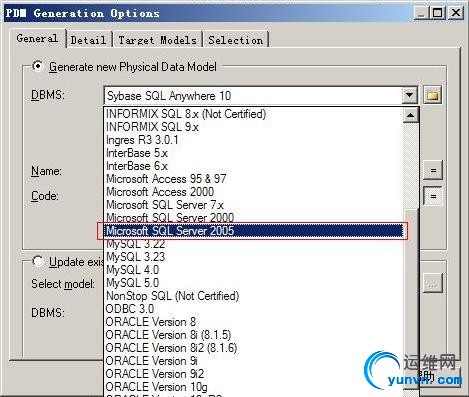
Task: Switch to the General tab
Action: (x=37, y=38)
